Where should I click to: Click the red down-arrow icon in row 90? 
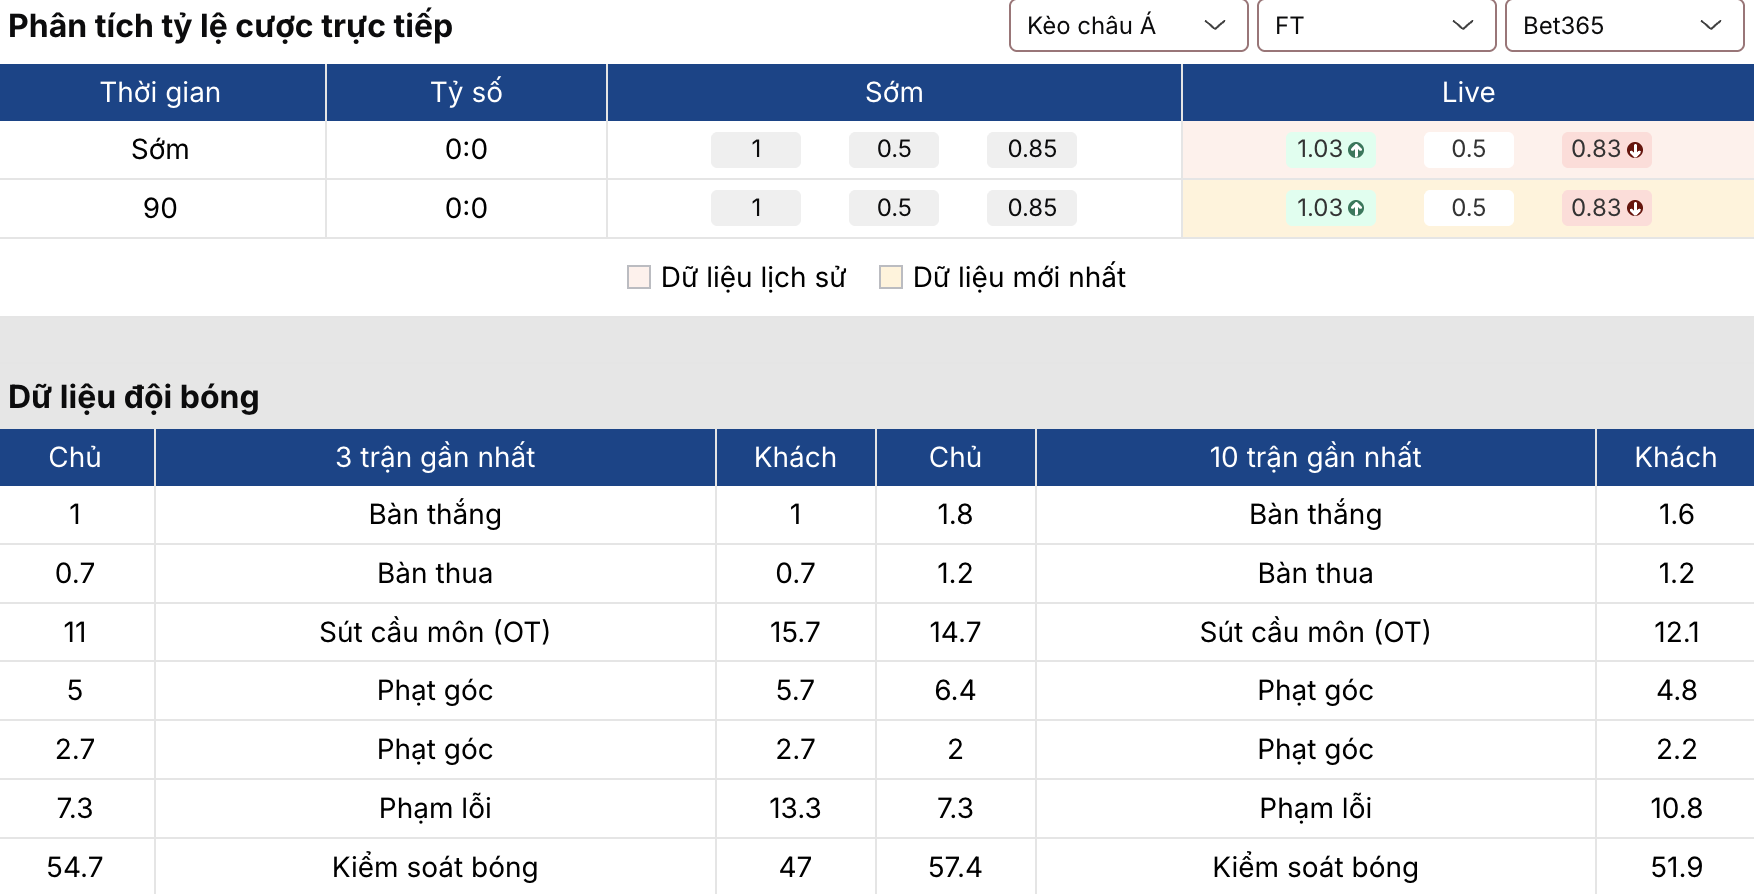[x=1635, y=209]
